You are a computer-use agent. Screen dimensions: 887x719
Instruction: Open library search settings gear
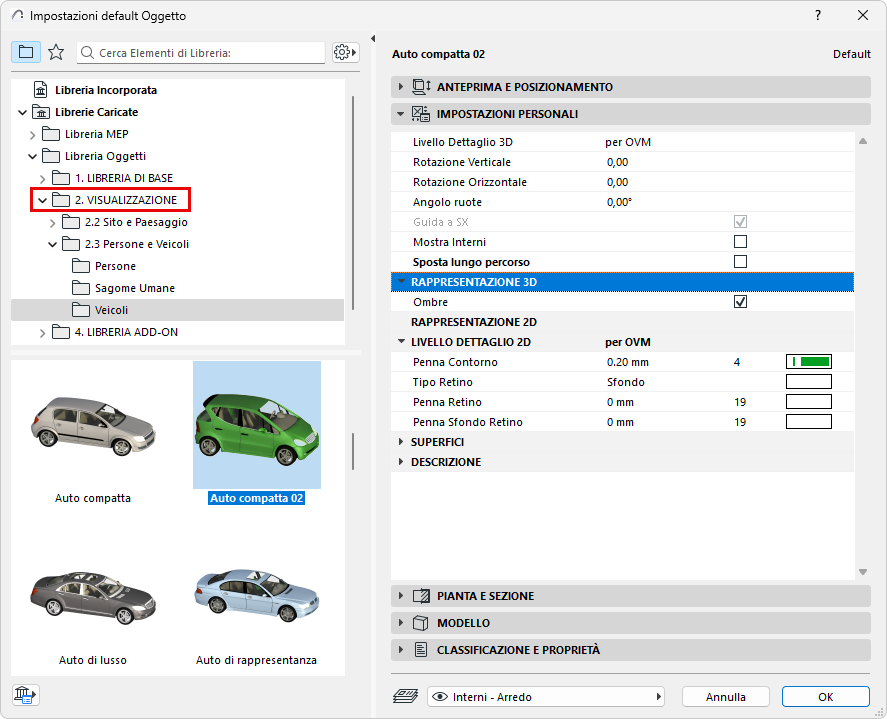[x=345, y=52]
